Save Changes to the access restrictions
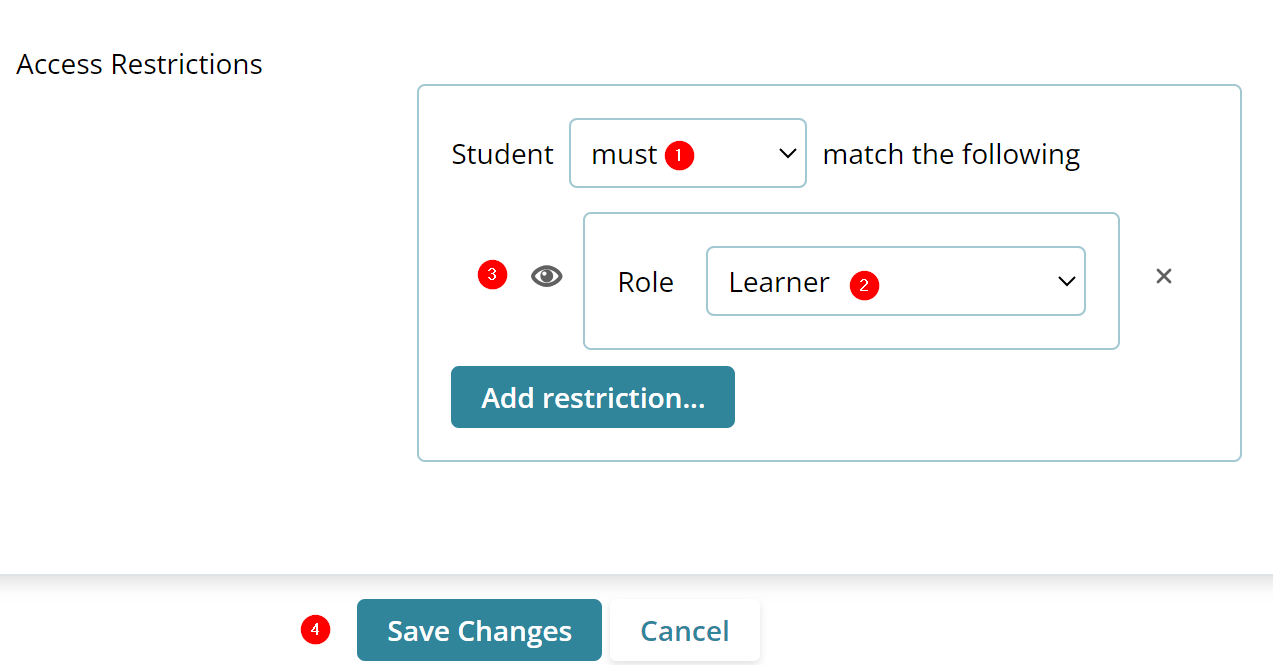Viewport: 1273px width, 665px height. pyautogui.click(x=479, y=630)
